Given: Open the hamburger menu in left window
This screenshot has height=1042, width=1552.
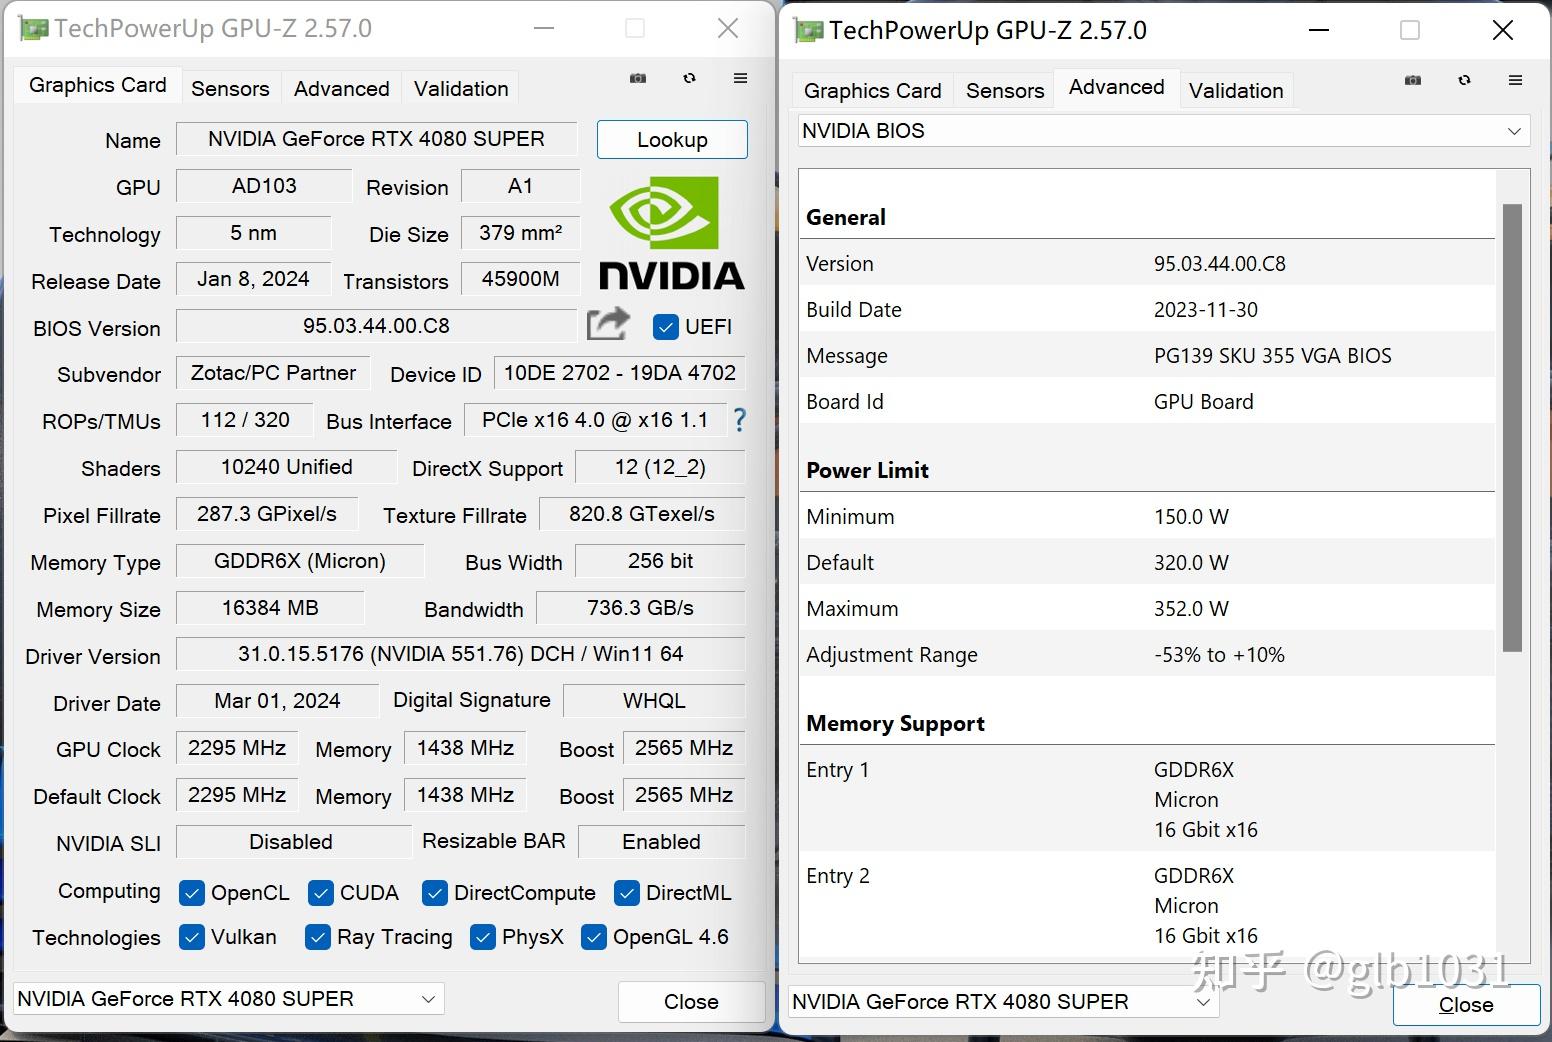Looking at the screenshot, I should tap(740, 78).
